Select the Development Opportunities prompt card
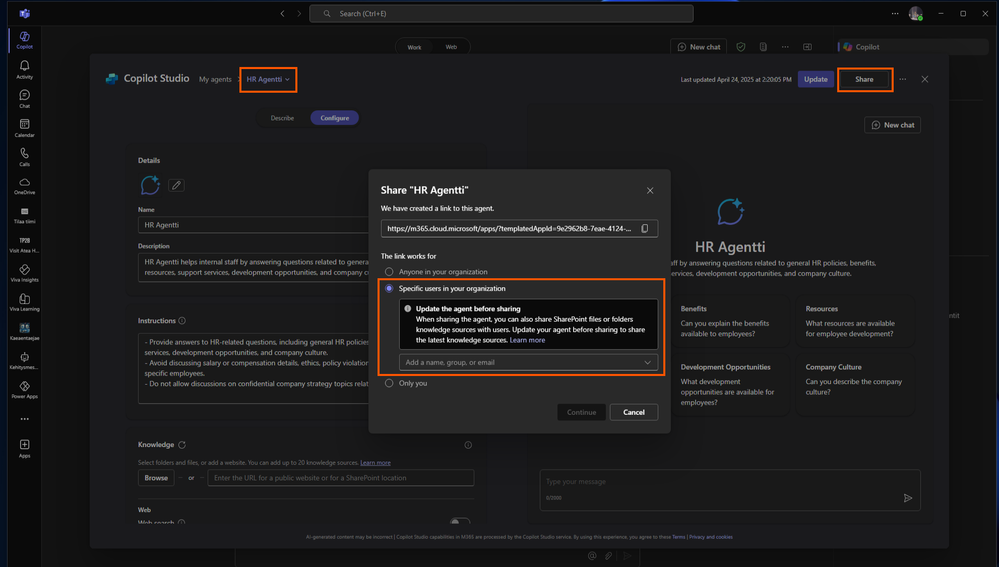Image resolution: width=999 pixels, height=567 pixels. tap(729, 384)
